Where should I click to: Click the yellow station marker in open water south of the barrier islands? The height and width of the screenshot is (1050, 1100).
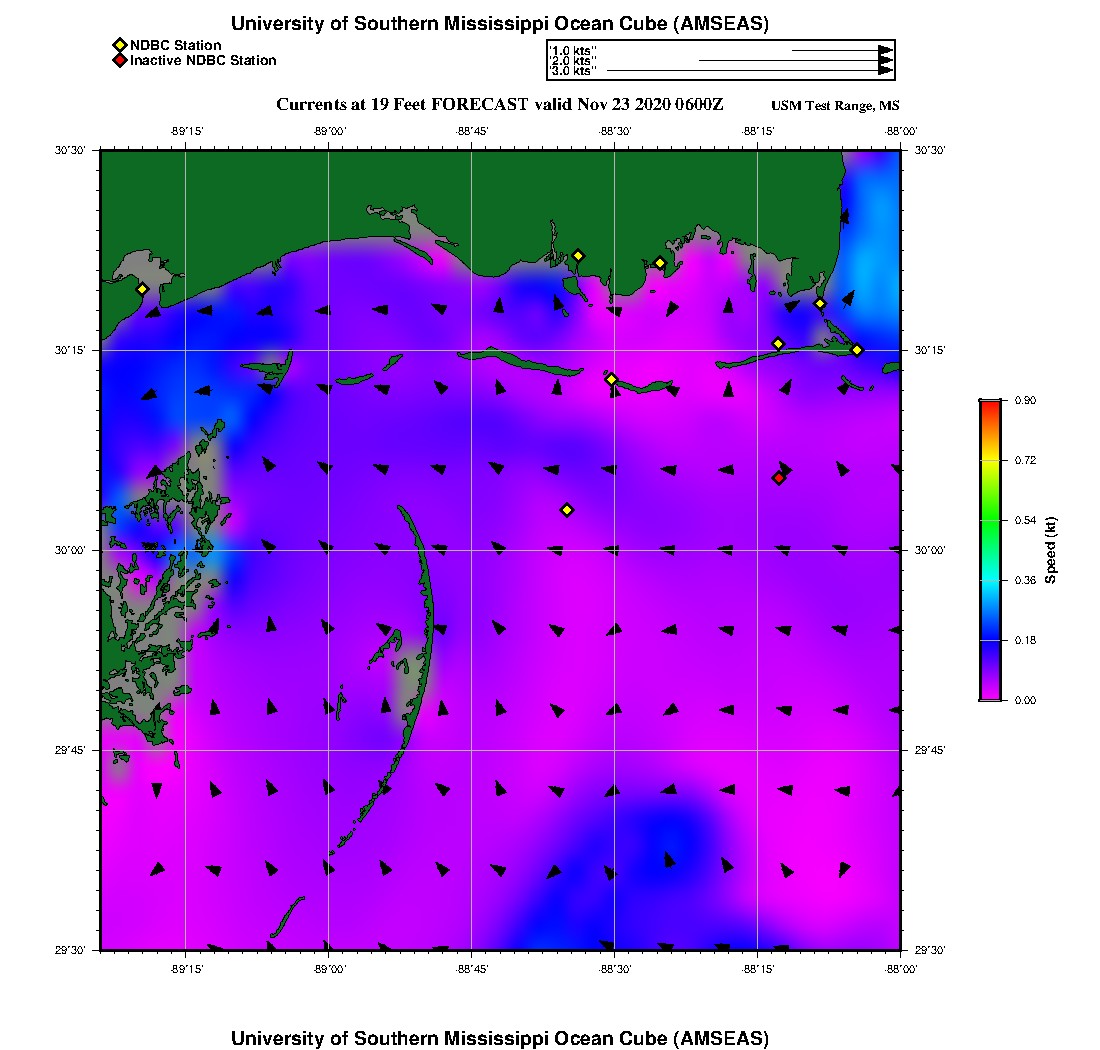click(567, 510)
